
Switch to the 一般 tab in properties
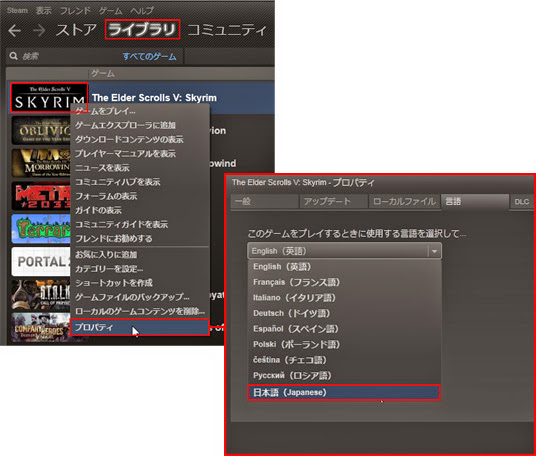click(264, 201)
